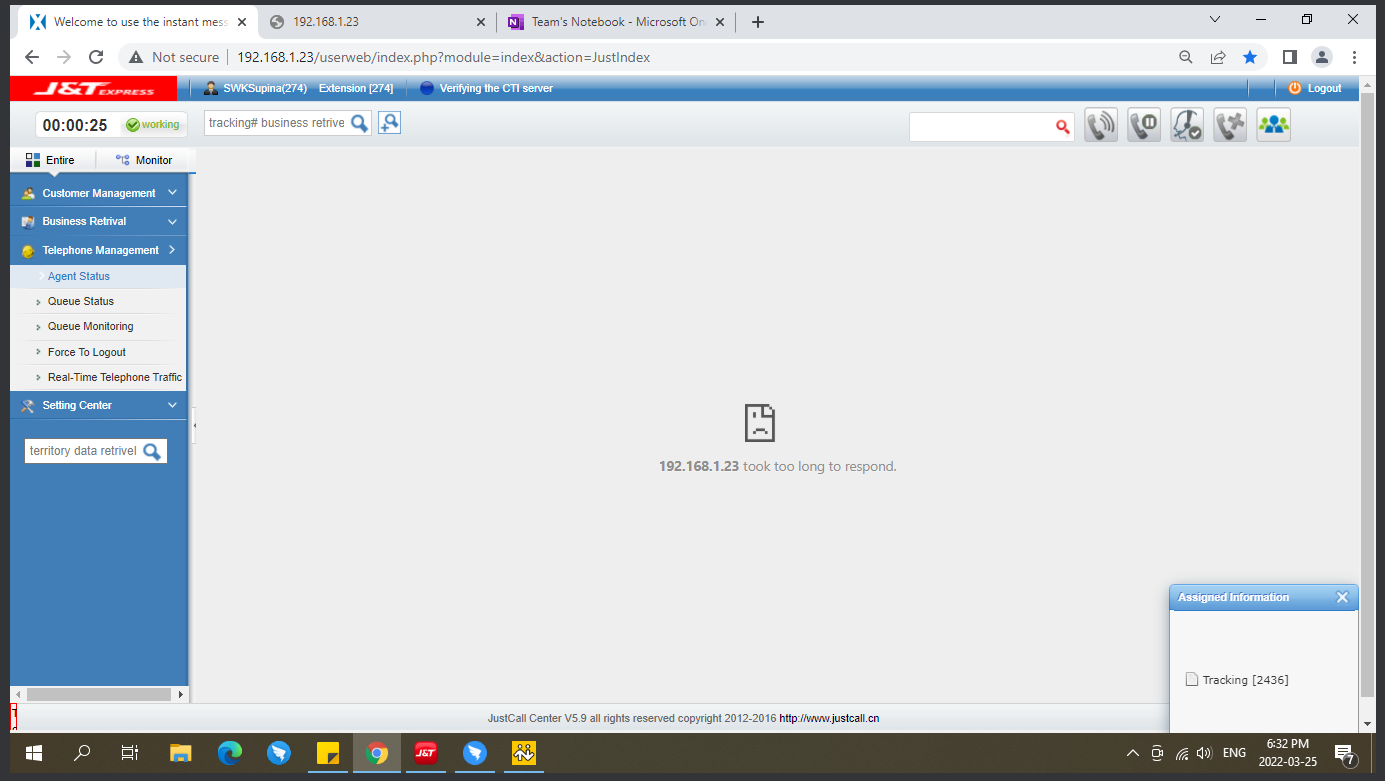Screen dimensions: 1385x781
Task: Click the tracking# business retrieve input field
Action: (x=276, y=123)
